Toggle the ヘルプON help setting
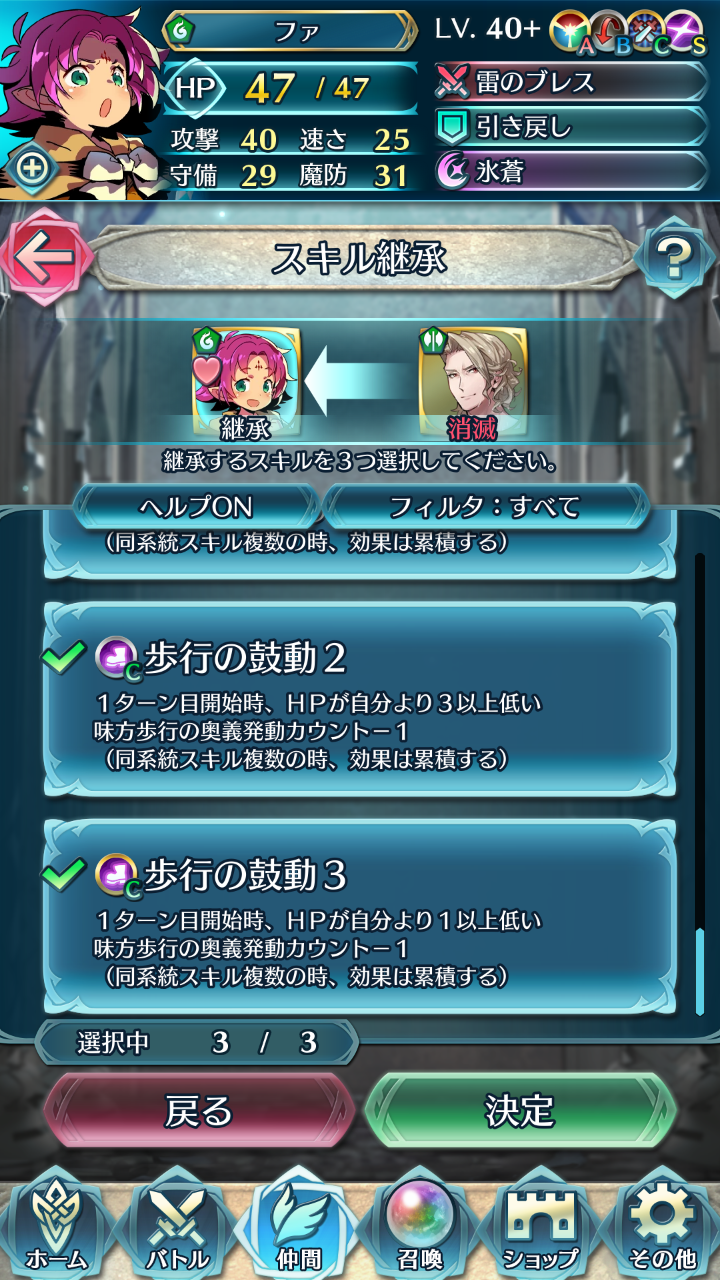 click(x=197, y=507)
